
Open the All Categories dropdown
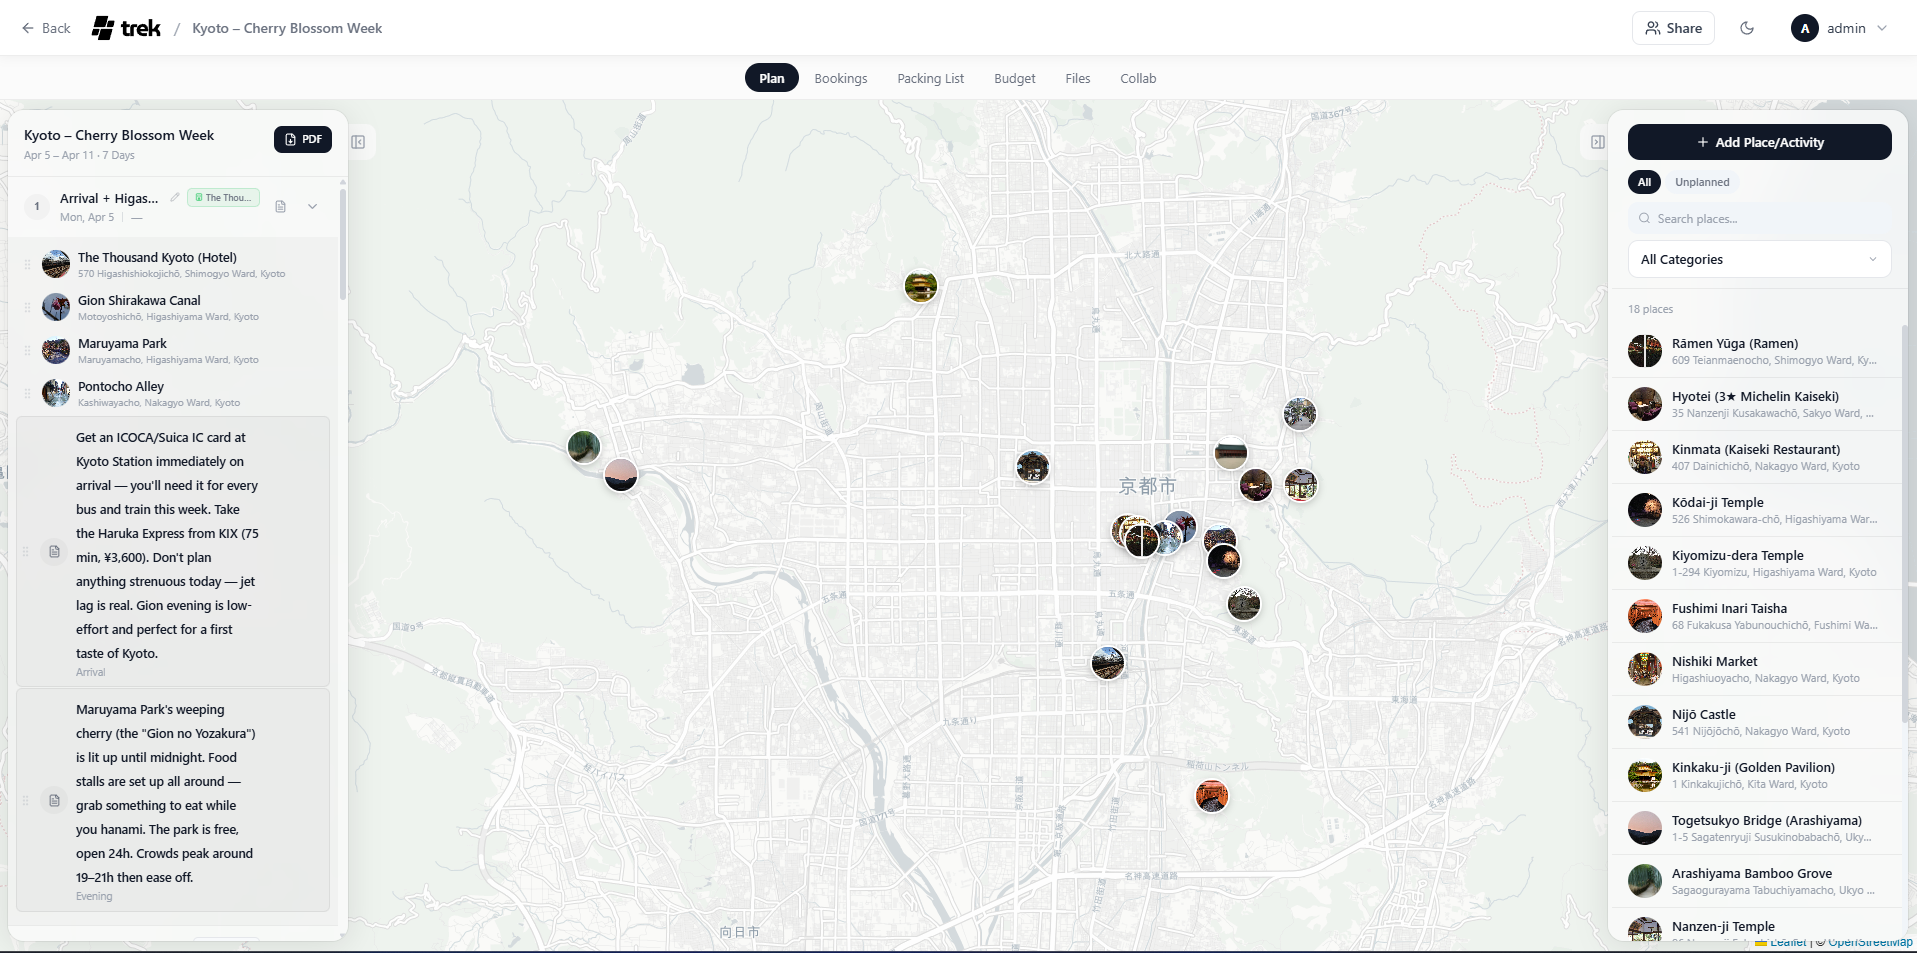tap(1758, 259)
